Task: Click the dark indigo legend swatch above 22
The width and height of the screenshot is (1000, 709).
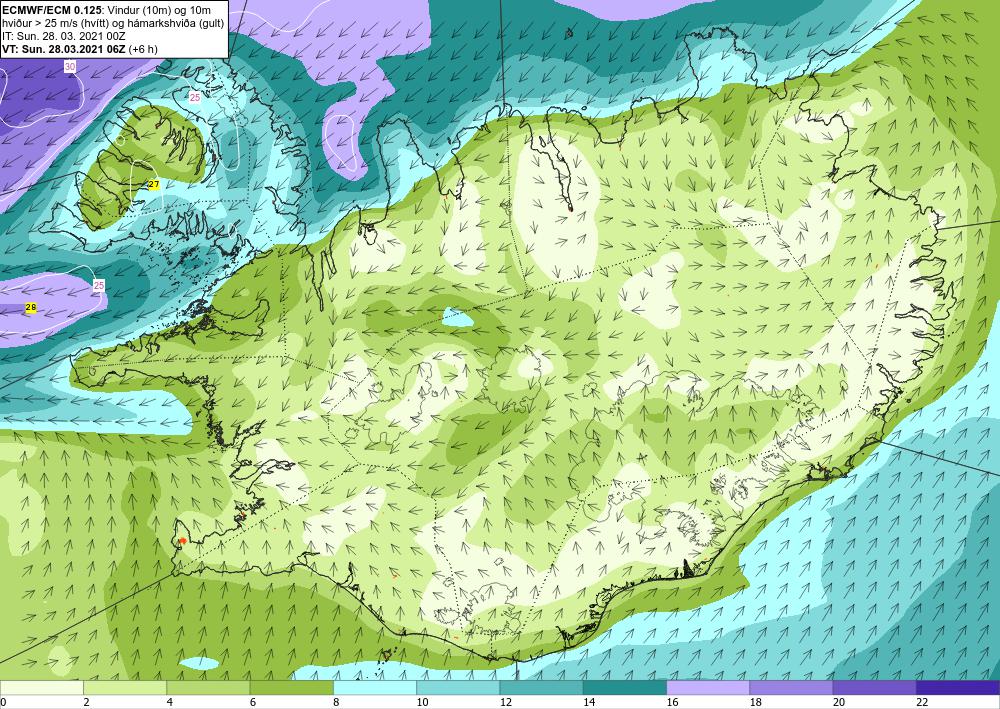Action: click(958, 688)
